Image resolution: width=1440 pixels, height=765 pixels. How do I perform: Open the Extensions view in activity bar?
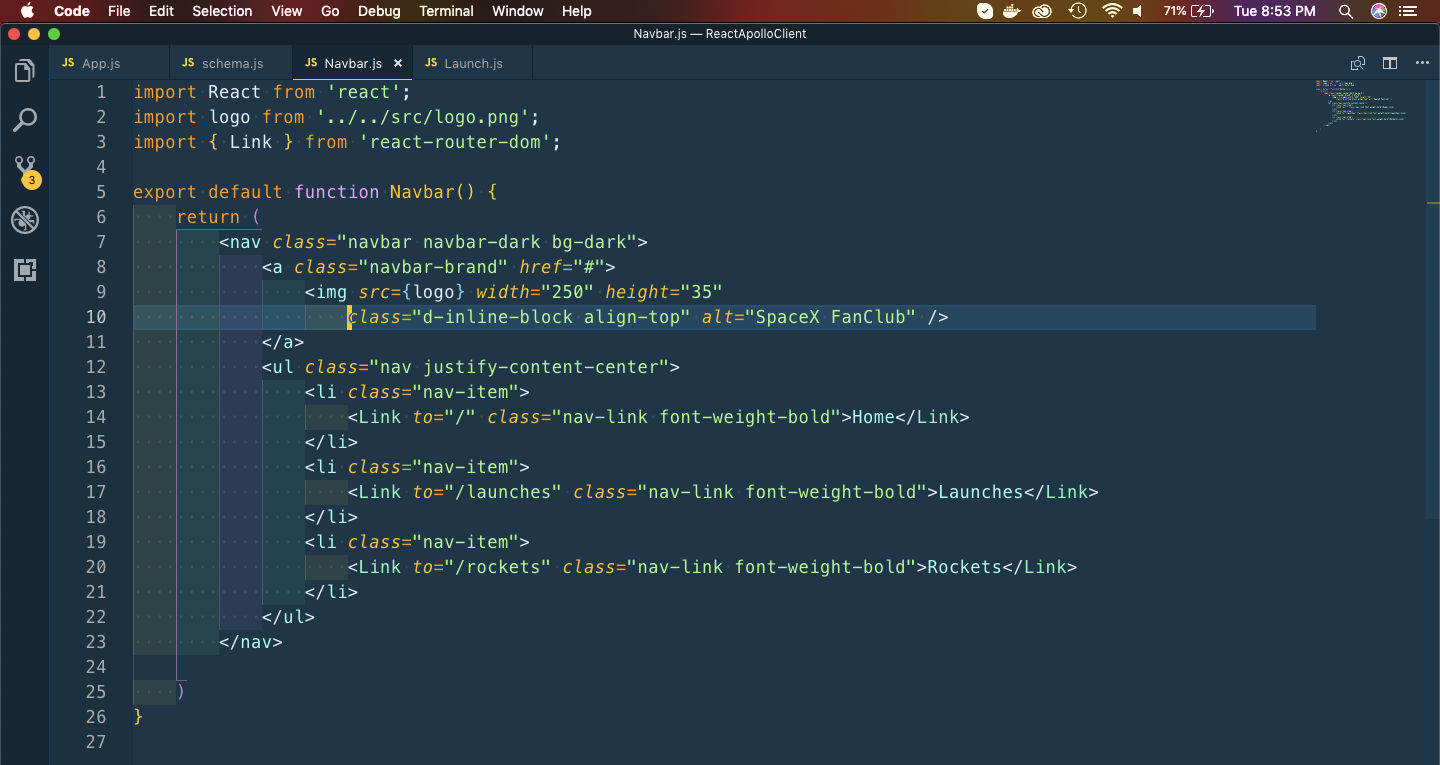[25, 269]
